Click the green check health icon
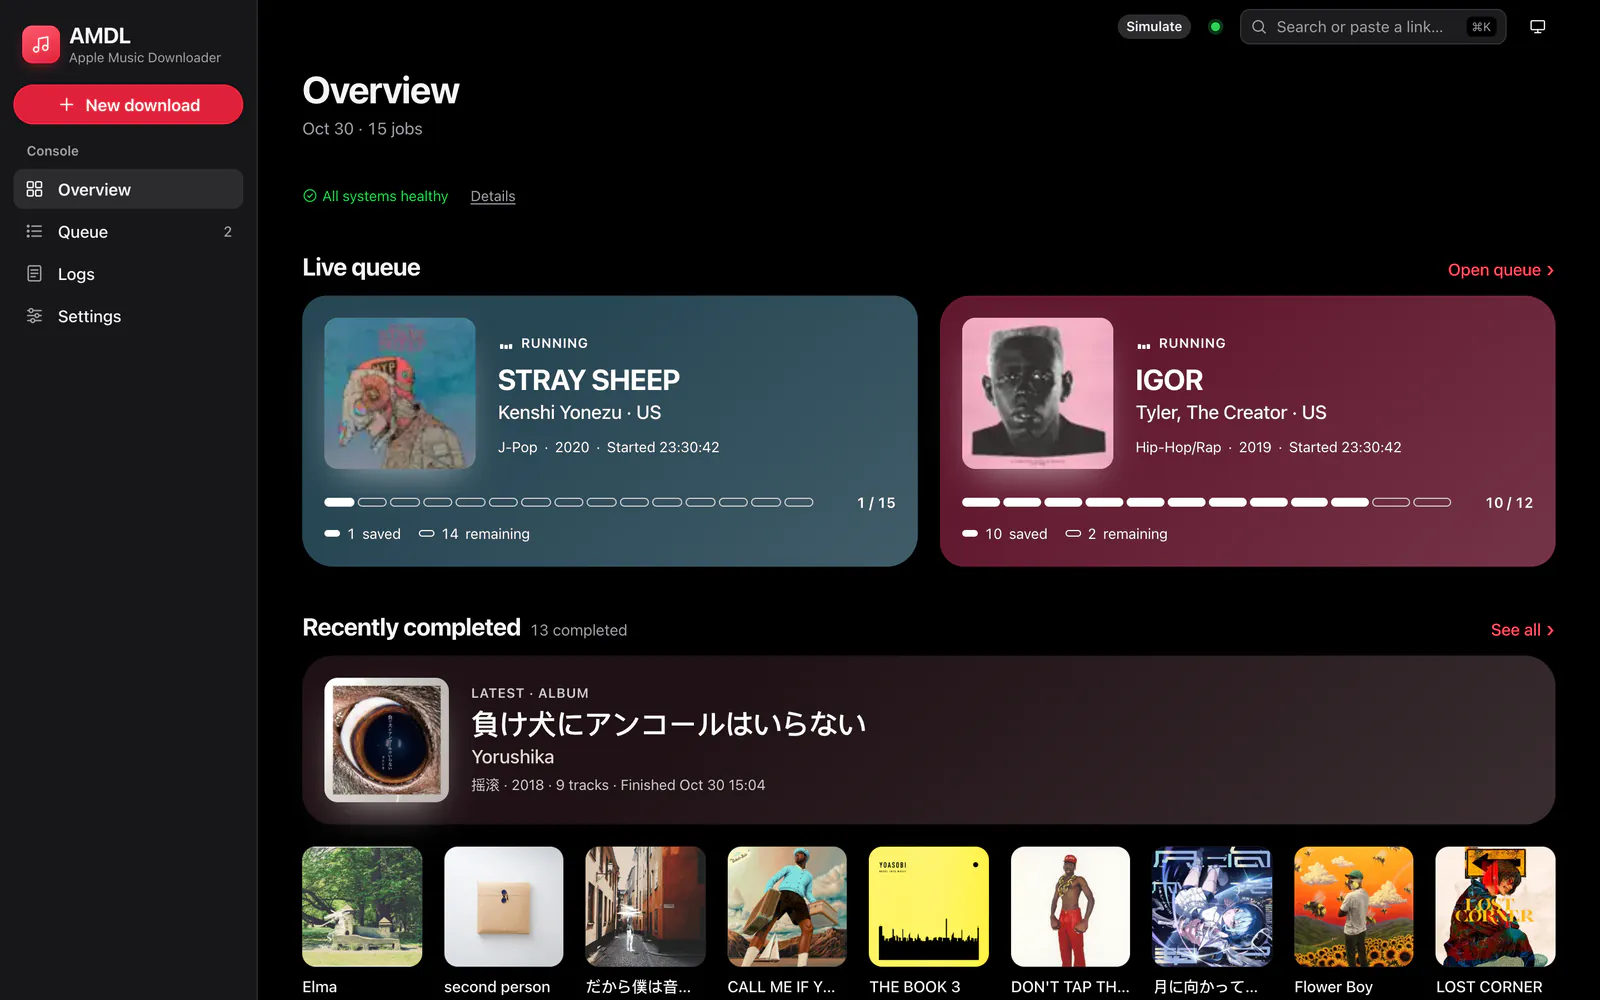Screen dimensions: 1600x1000 [x=310, y=196]
